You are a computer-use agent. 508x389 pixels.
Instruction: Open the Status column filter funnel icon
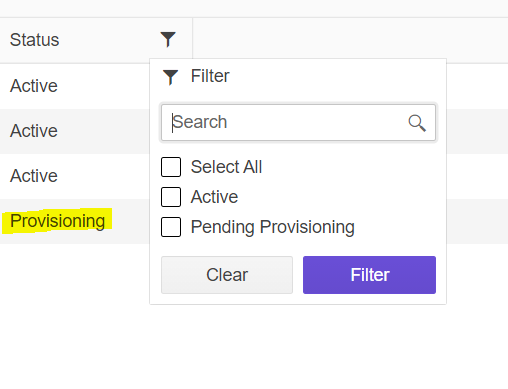168,40
